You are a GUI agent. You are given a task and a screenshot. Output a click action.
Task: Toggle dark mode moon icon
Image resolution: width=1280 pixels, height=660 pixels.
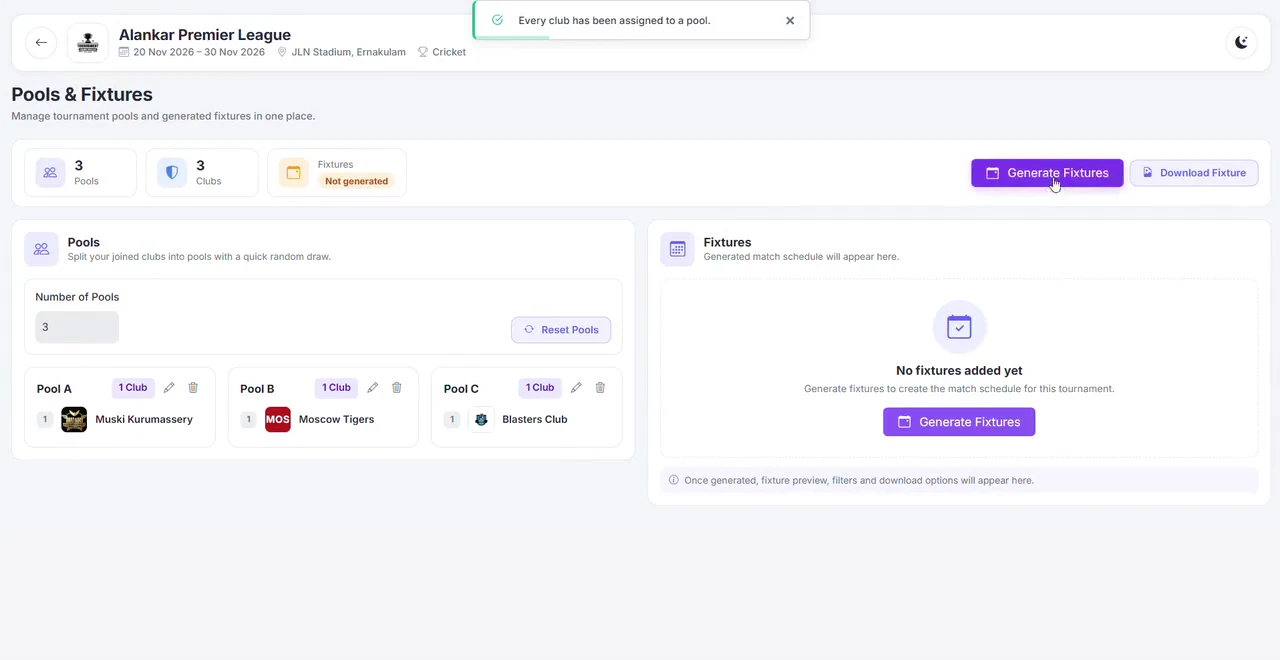click(1241, 42)
